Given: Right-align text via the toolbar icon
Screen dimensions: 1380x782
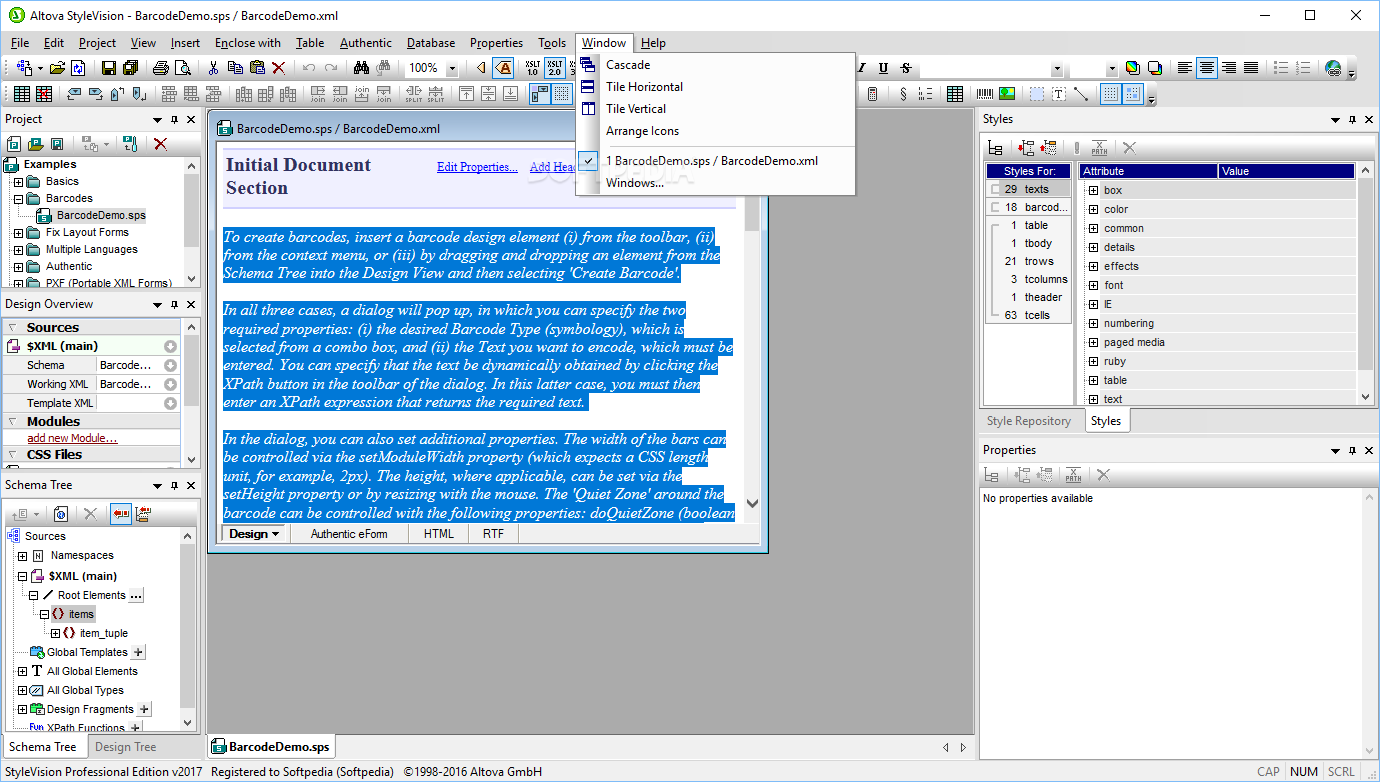Looking at the screenshot, I should (x=1229, y=68).
